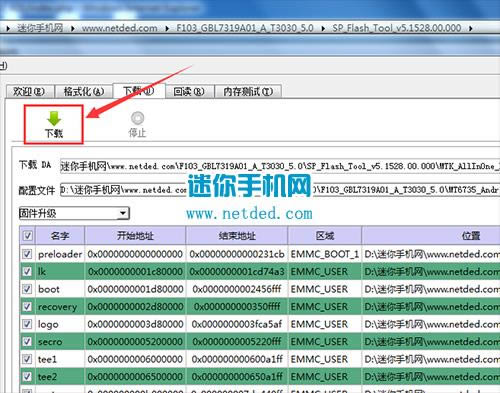
Task: Select the 下载 tab
Action: (x=139, y=91)
